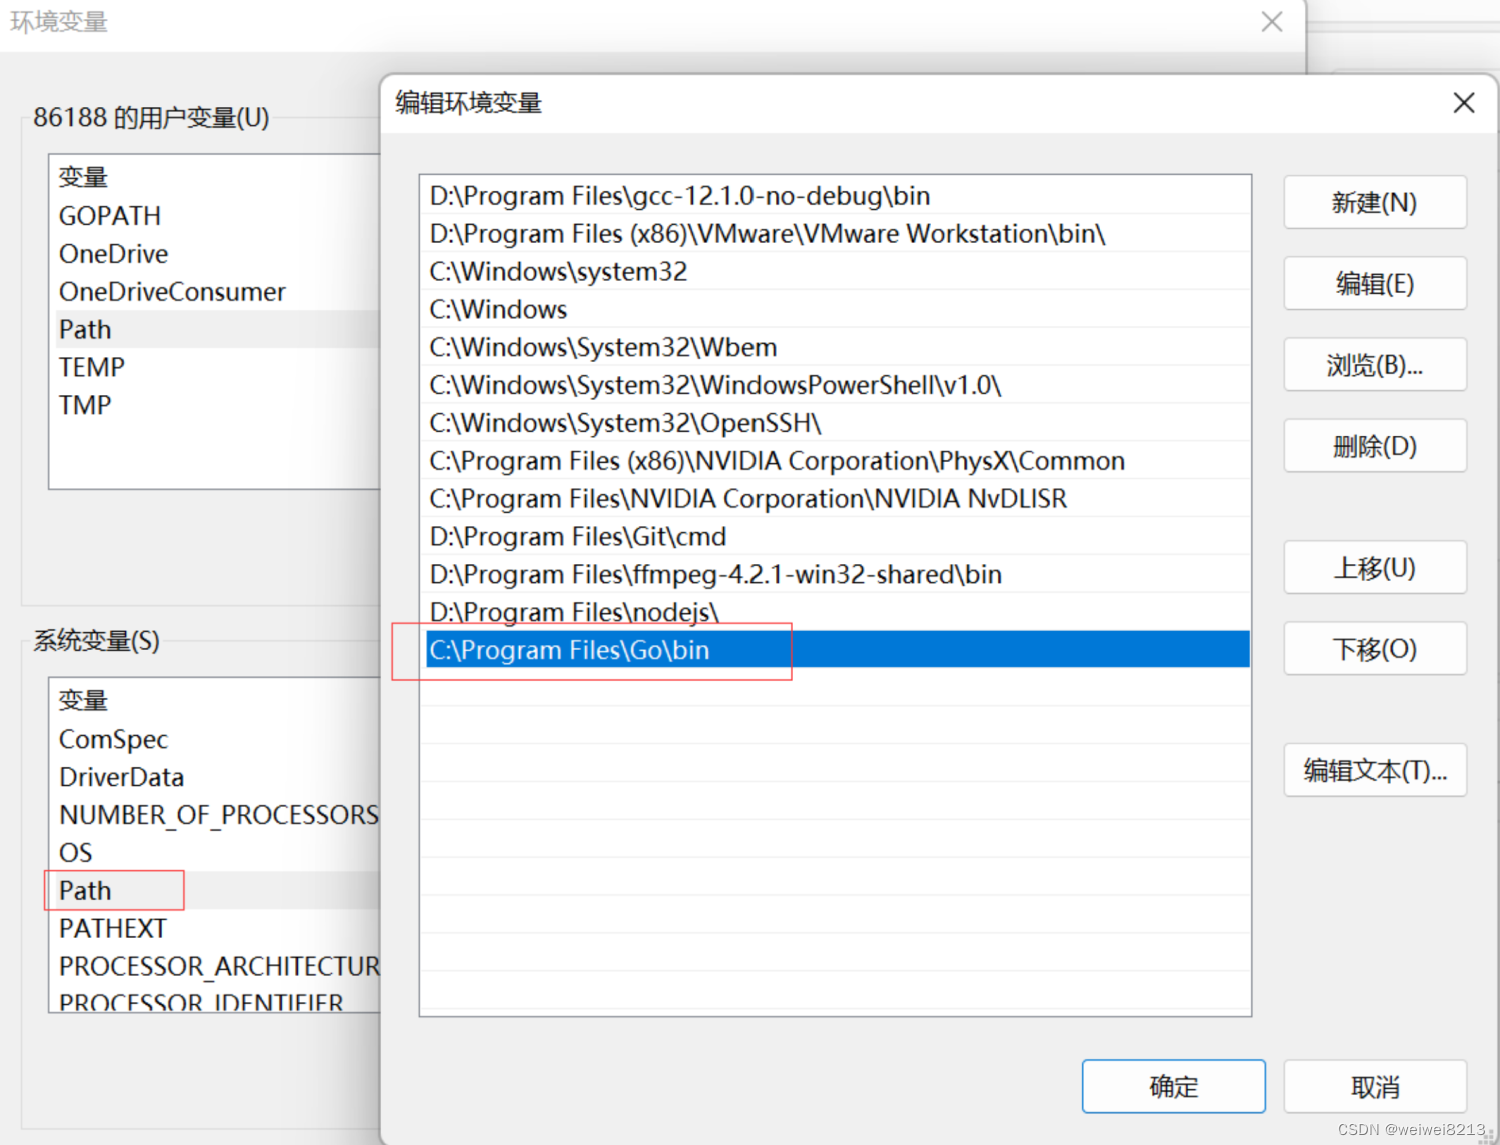The image size is (1500, 1145).
Task: Close the 环境变量 window
Action: [1272, 22]
